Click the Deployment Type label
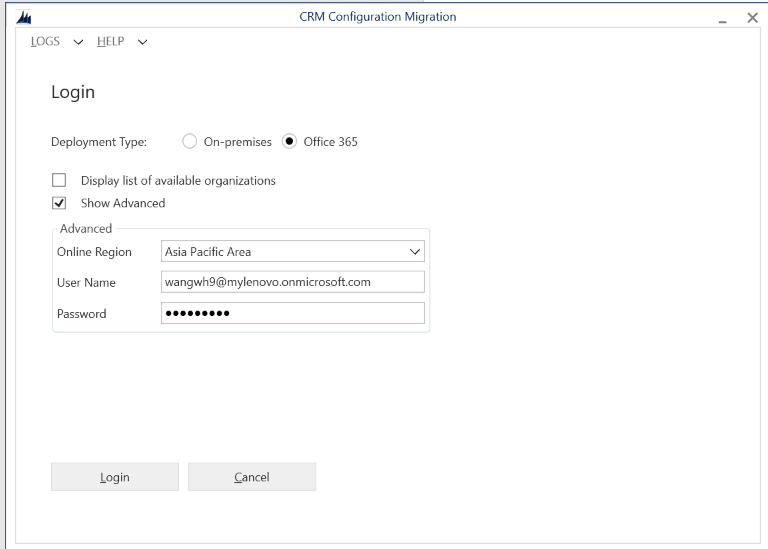The image size is (768, 549). pyautogui.click(x=99, y=142)
